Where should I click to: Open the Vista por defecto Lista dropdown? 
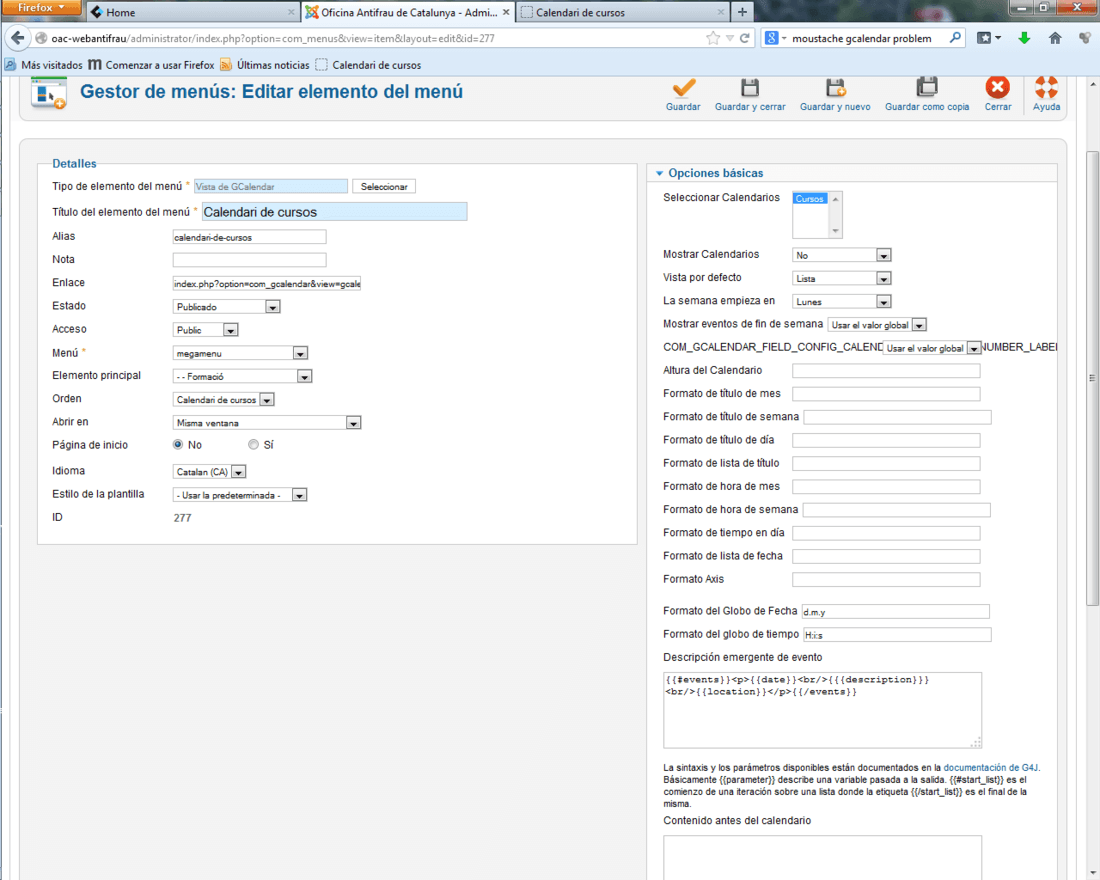pos(842,278)
